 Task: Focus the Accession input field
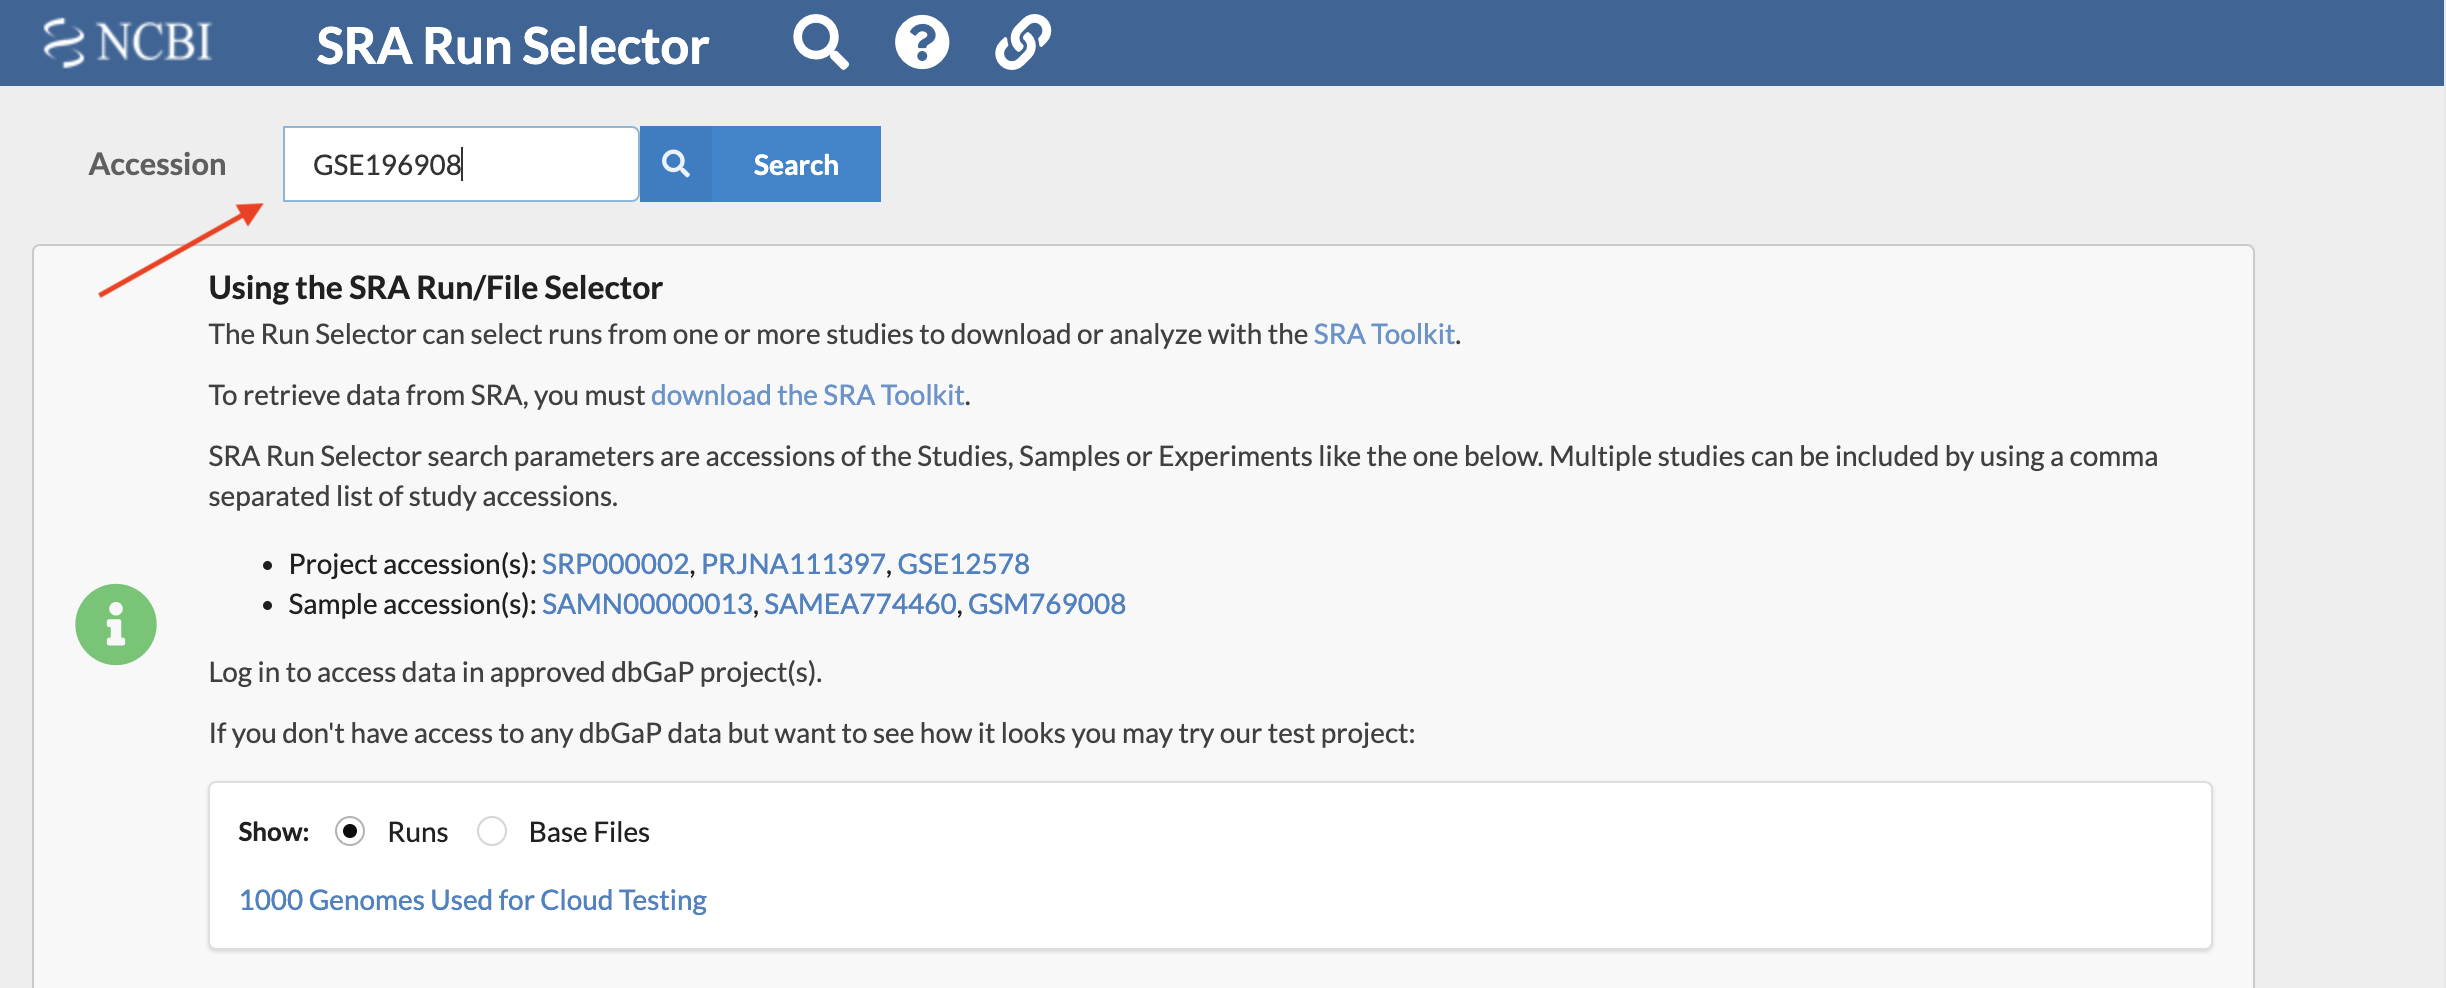click(x=461, y=164)
